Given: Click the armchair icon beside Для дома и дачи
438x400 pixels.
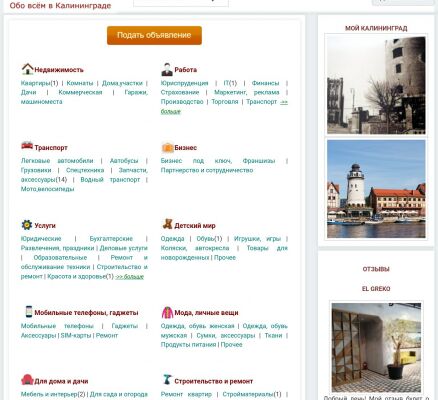Looking at the screenshot, I should pos(27,380).
